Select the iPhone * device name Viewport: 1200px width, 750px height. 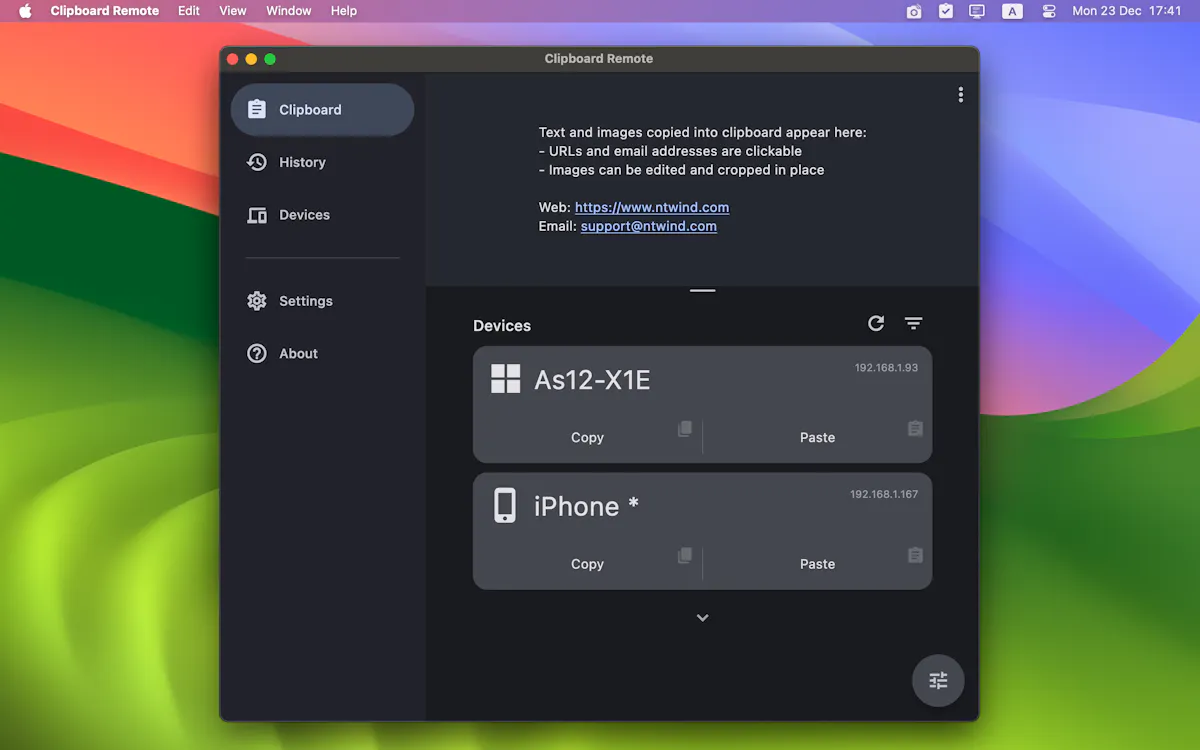587,507
